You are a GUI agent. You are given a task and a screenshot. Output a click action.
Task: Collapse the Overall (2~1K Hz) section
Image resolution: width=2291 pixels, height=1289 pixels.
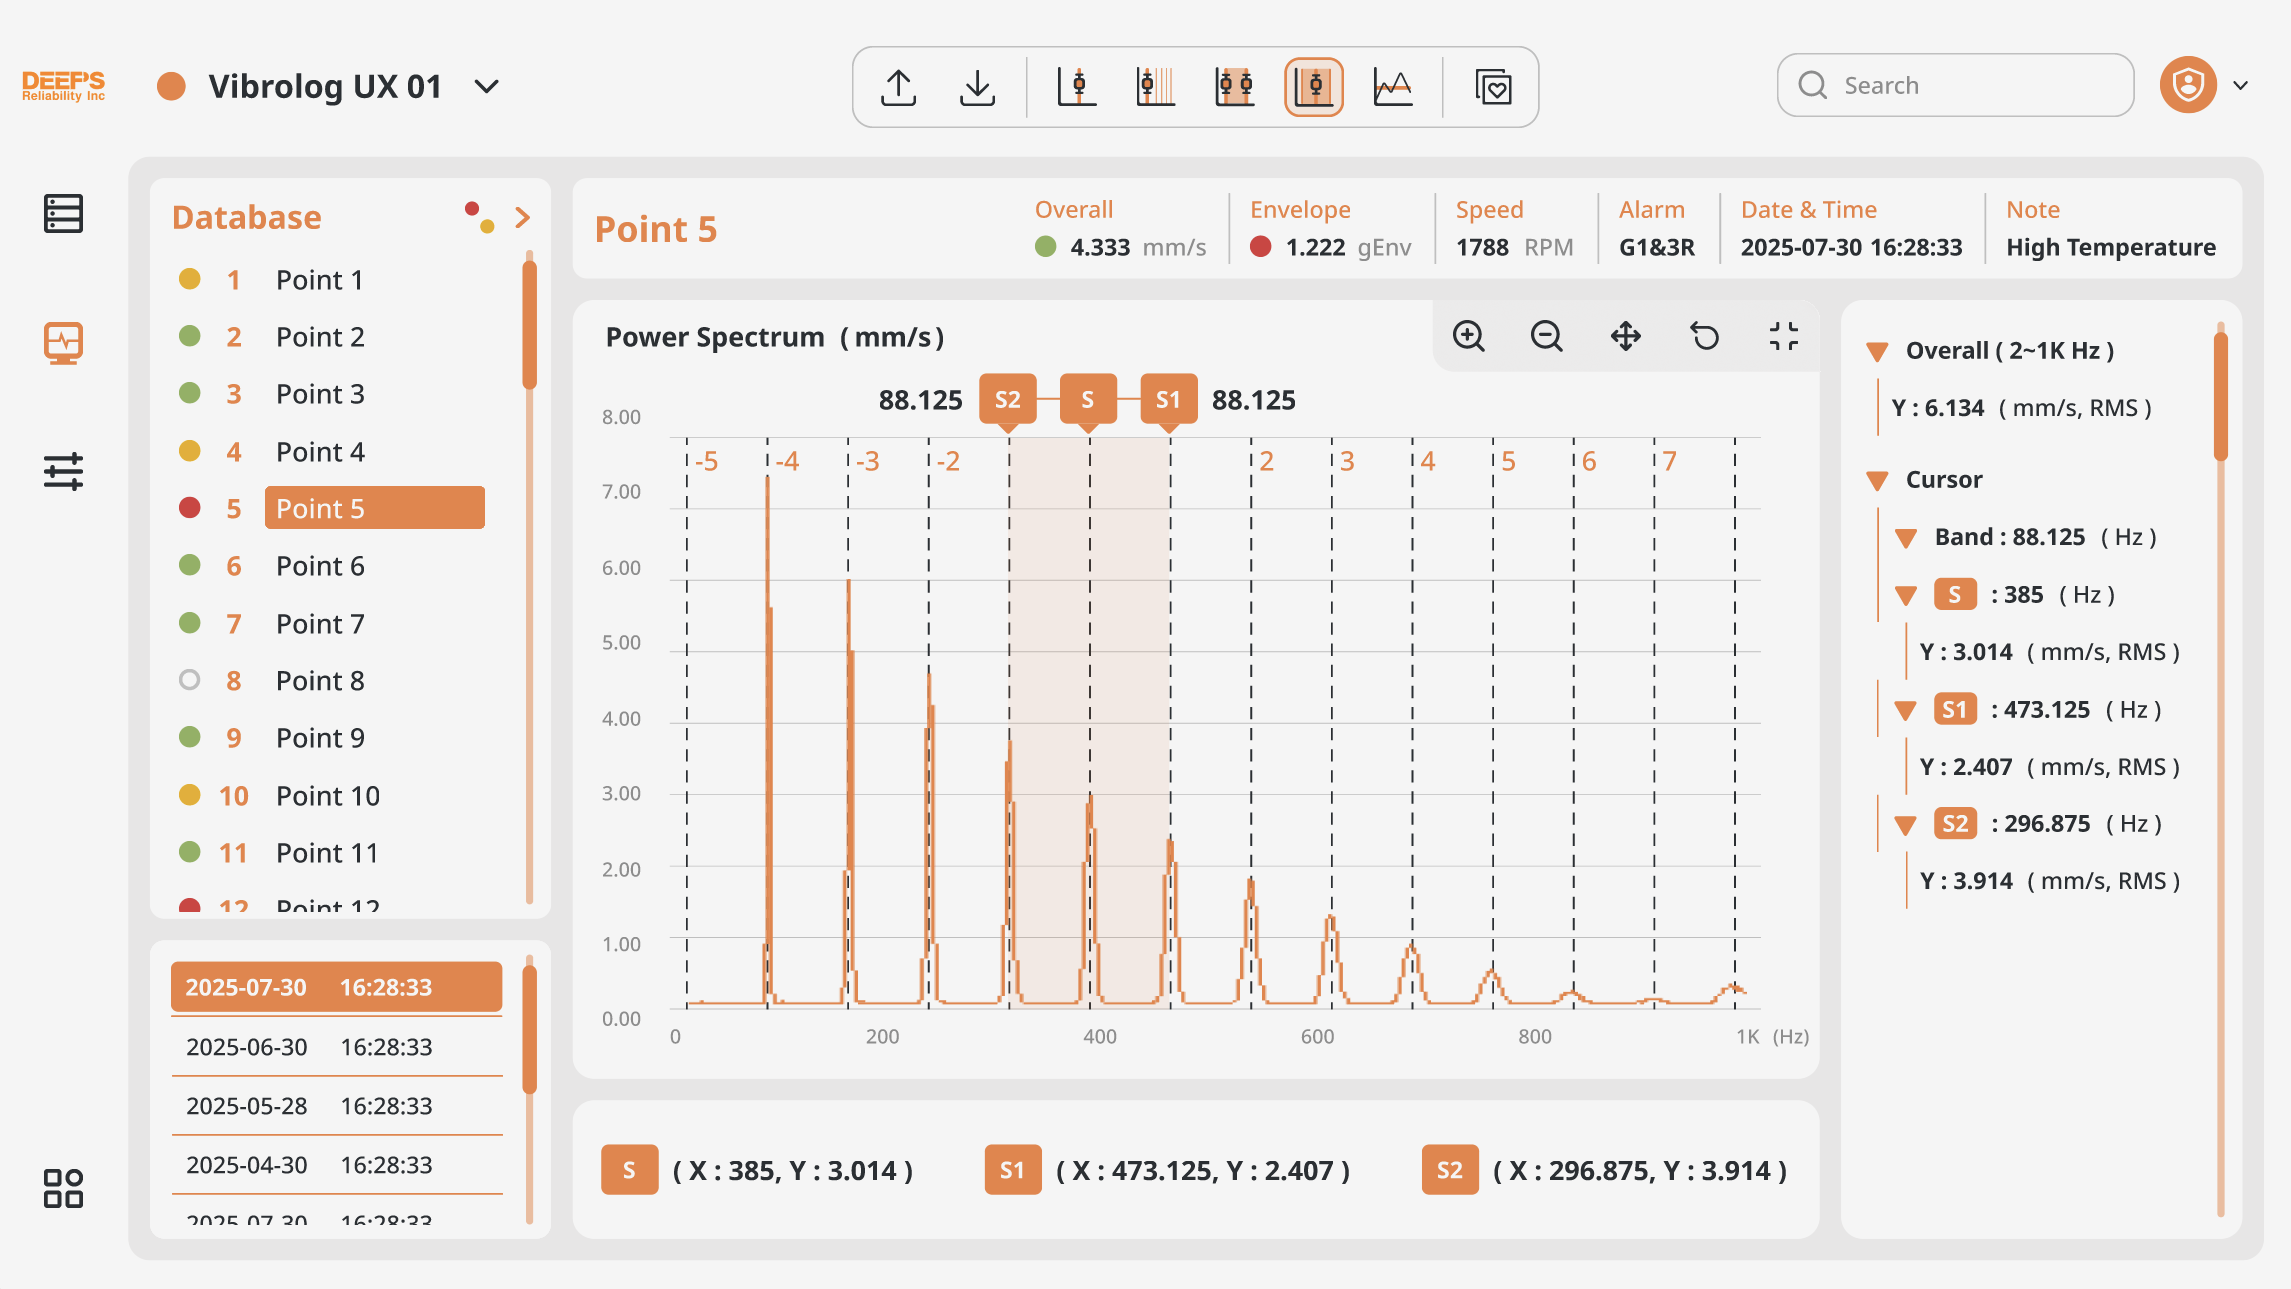click(x=1877, y=352)
